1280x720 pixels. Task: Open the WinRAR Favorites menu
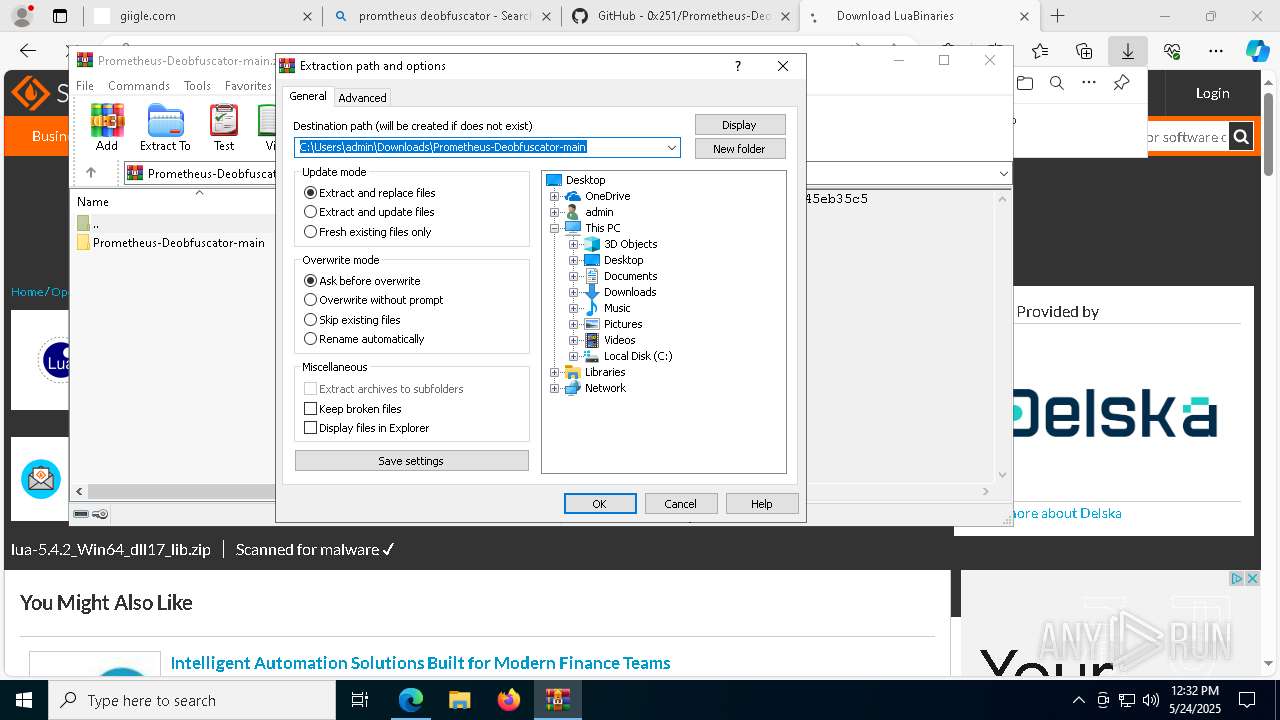(x=248, y=86)
